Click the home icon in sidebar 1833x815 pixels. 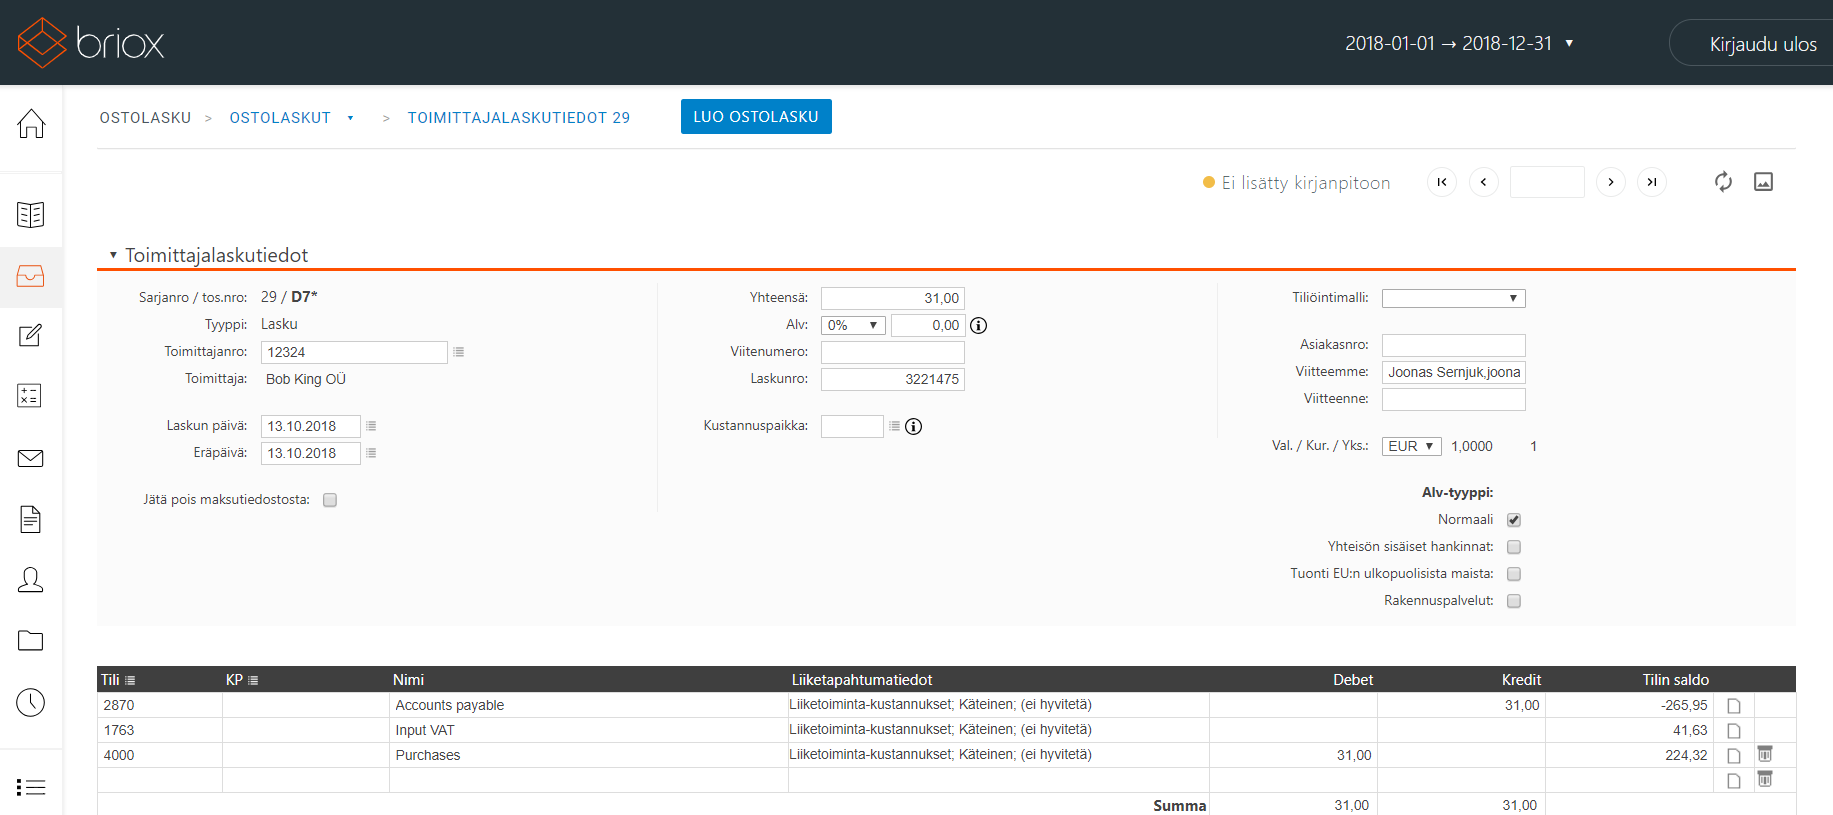point(31,124)
